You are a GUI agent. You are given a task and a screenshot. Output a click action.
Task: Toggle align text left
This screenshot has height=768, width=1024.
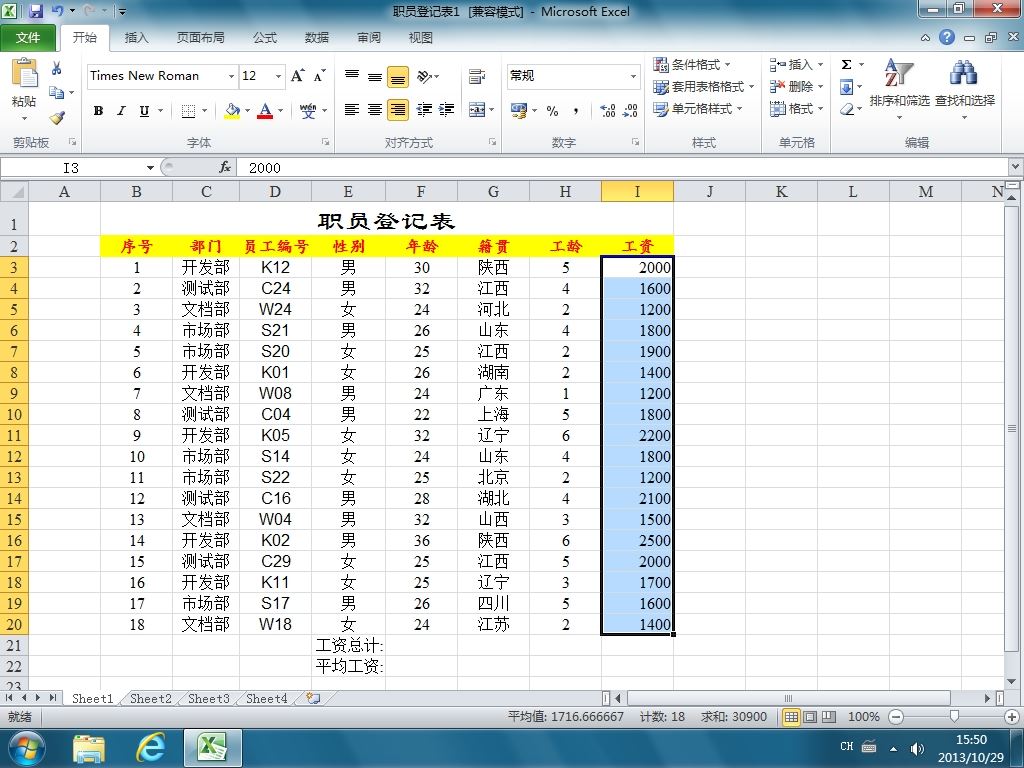[352, 110]
